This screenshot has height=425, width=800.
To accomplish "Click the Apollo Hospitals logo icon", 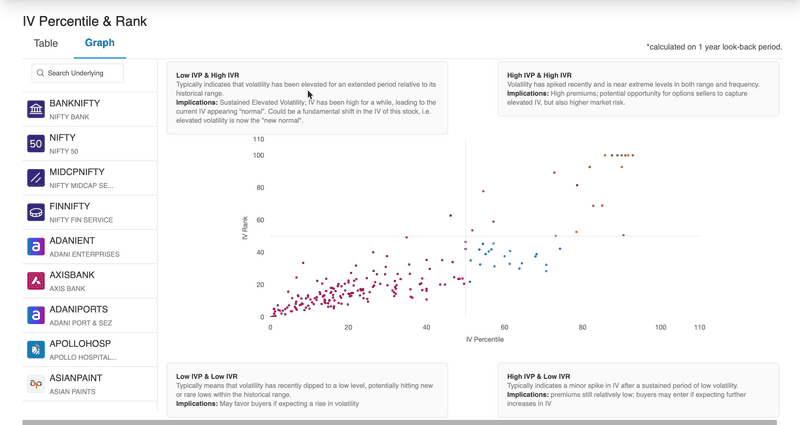I will coord(36,350).
